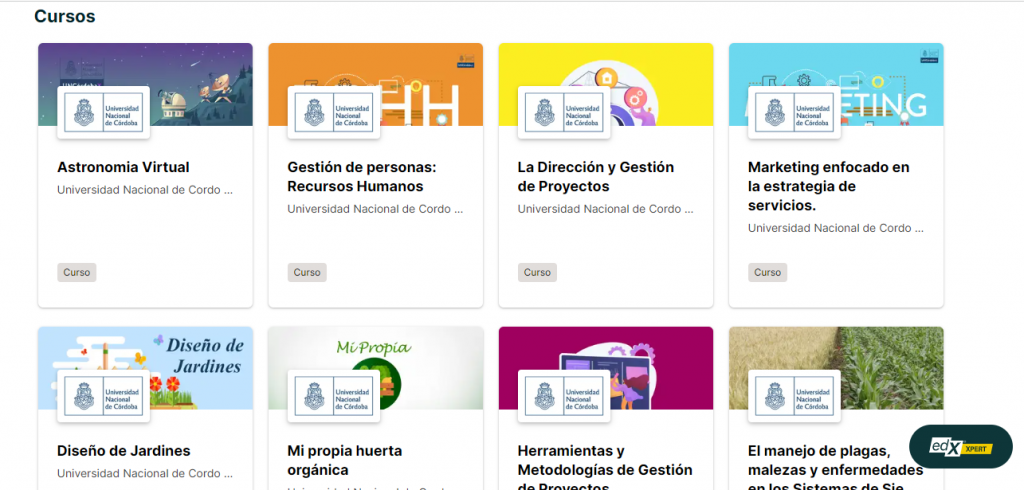Click university logo on Diseño de Jardines card
Image resolution: width=1024 pixels, height=490 pixels.
click(104, 396)
